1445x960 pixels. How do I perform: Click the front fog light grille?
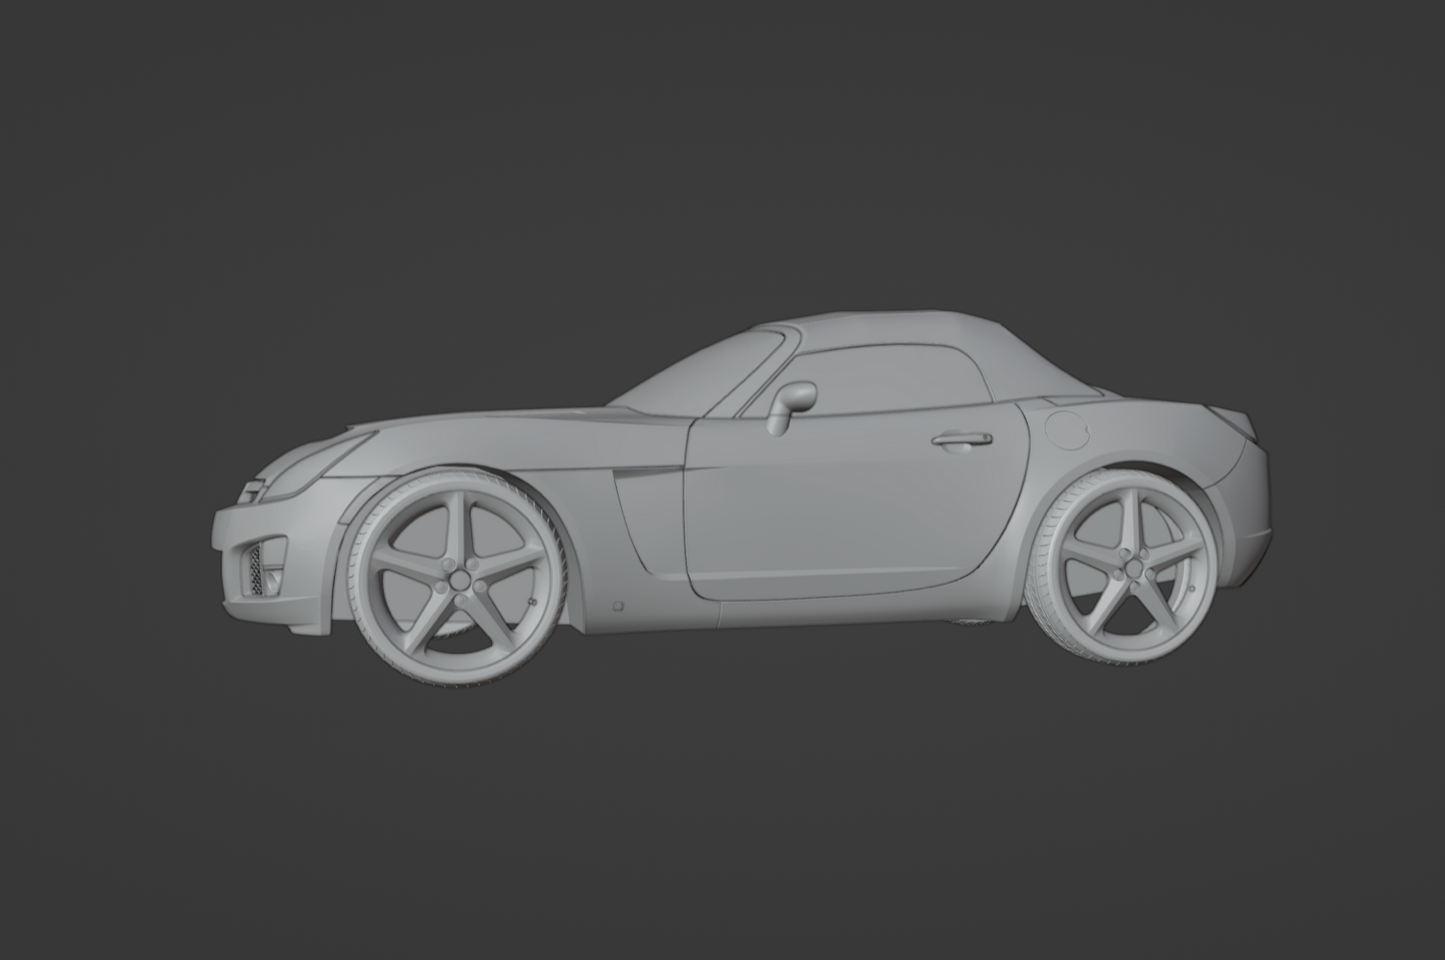[259, 569]
